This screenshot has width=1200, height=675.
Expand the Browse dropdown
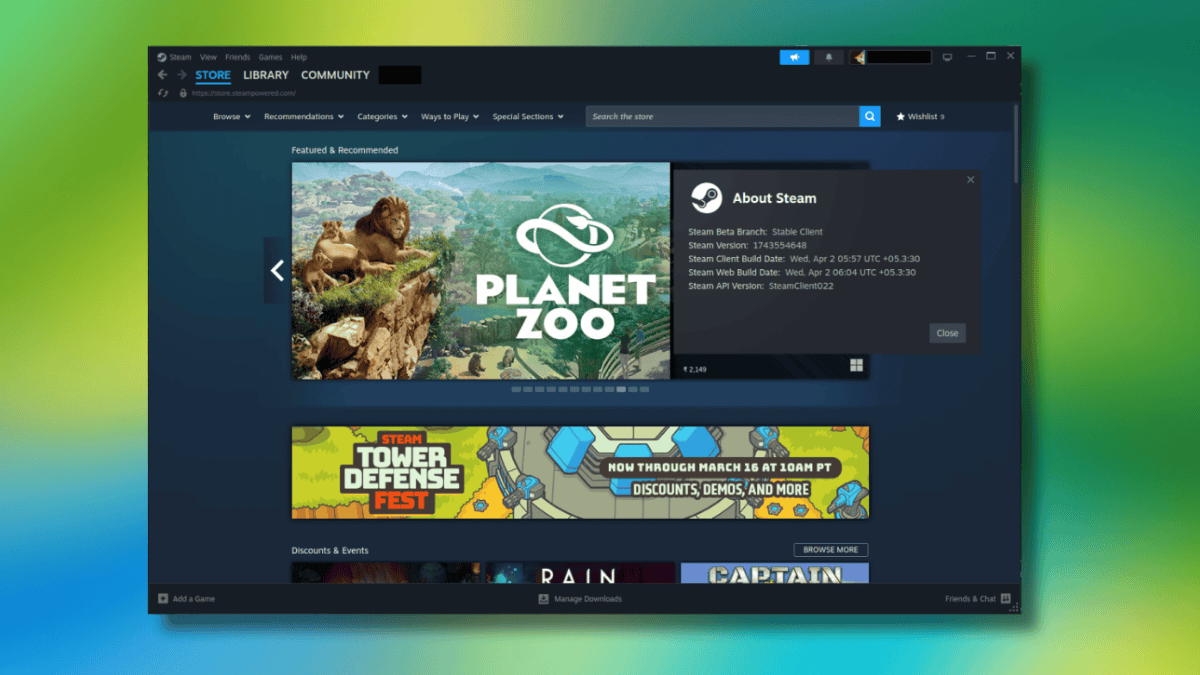231,117
